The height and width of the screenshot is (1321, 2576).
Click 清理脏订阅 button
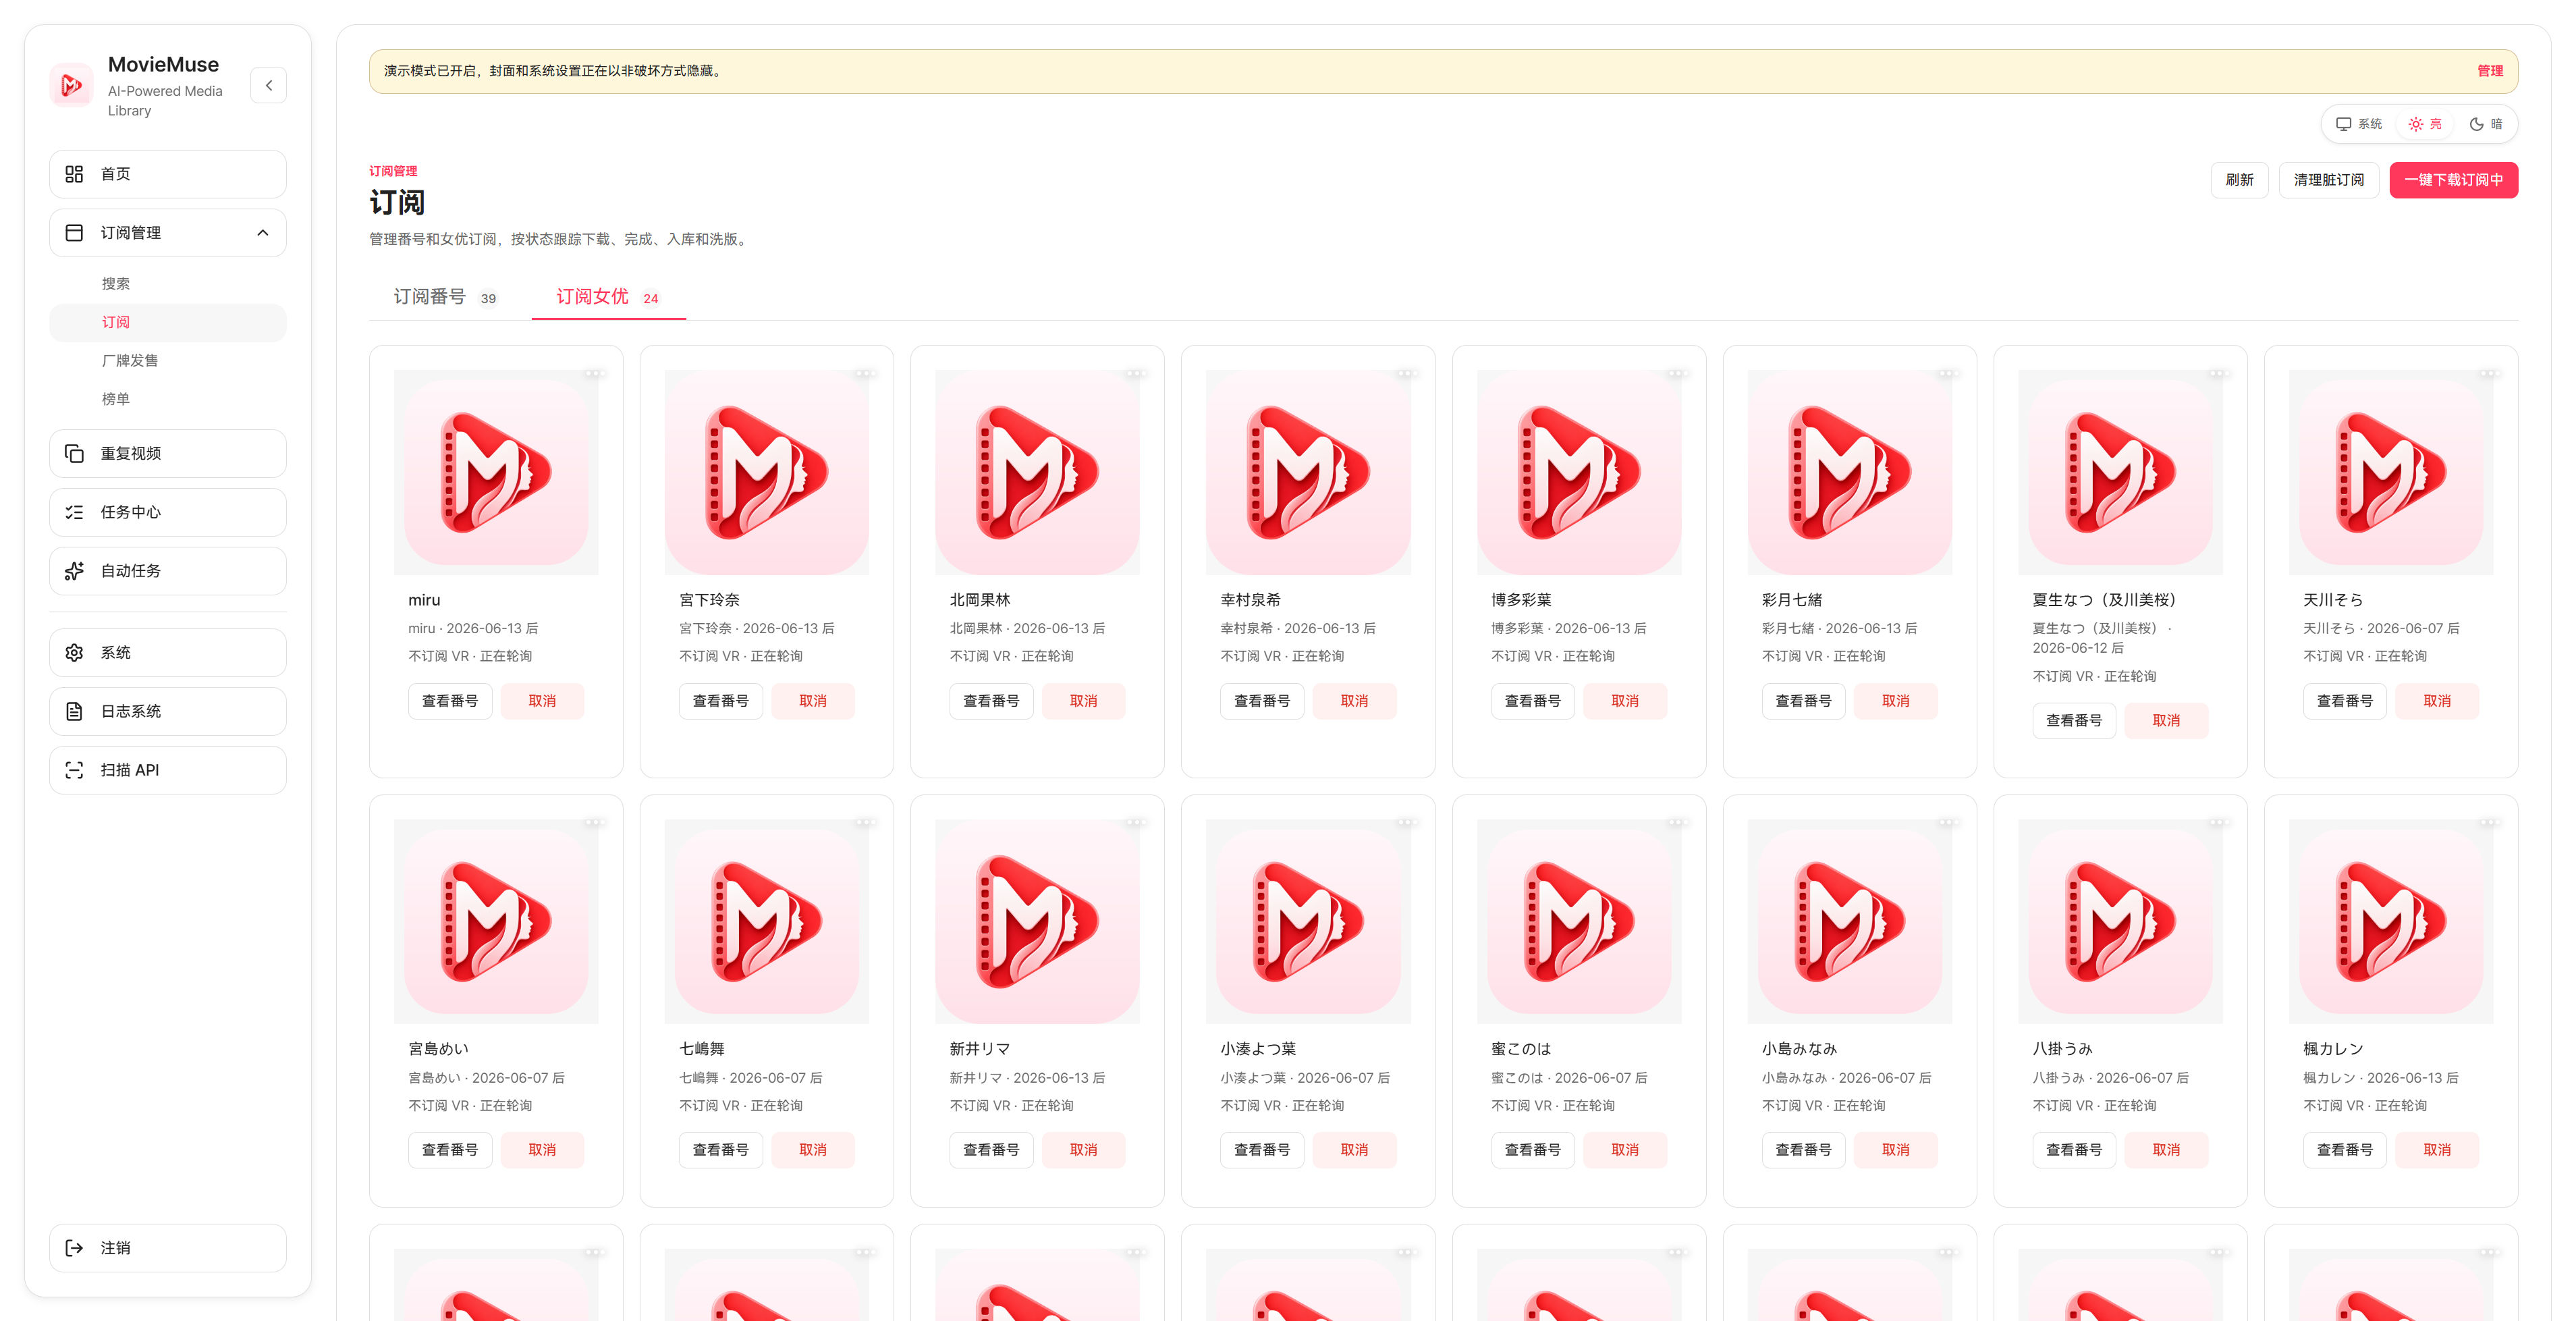pyautogui.click(x=2328, y=180)
